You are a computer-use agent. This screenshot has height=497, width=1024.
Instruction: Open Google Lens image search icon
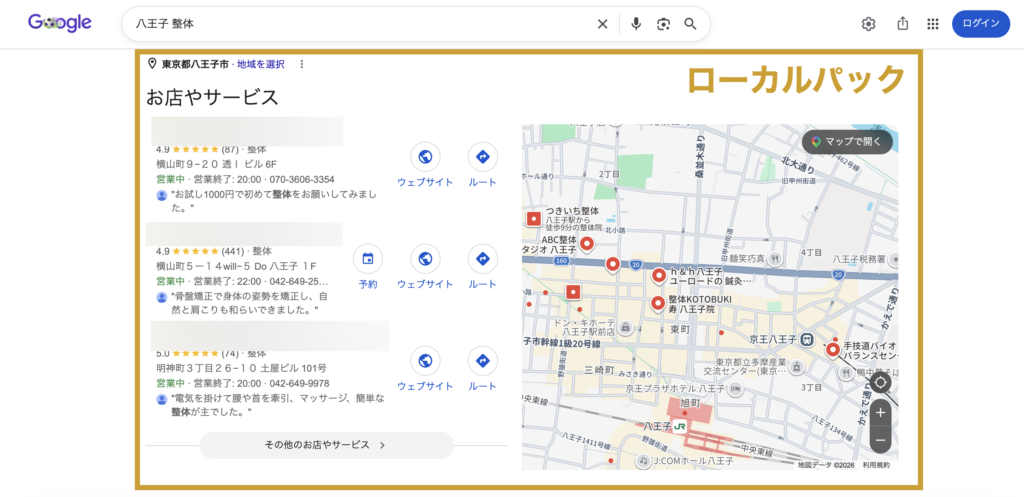(x=664, y=24)
